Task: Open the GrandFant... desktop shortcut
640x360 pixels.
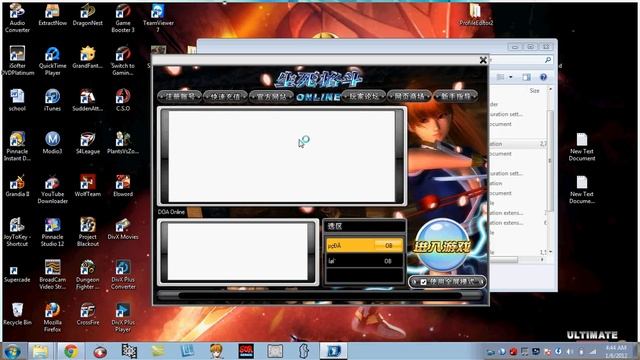Action: pyautogui.click(x=87, y=58)
